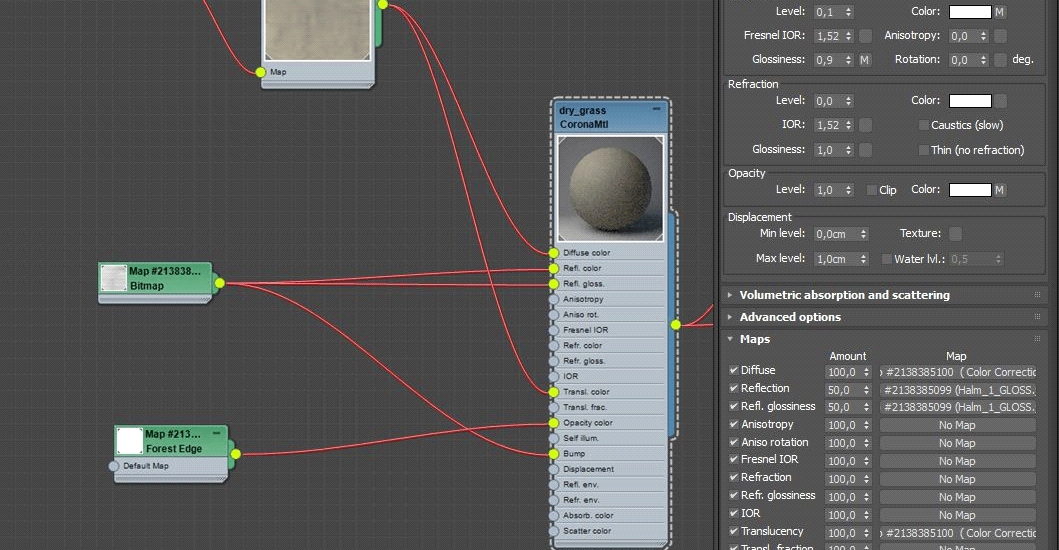Expand the Volumetric absorption and scattering rollout

(x=844, y=295)
